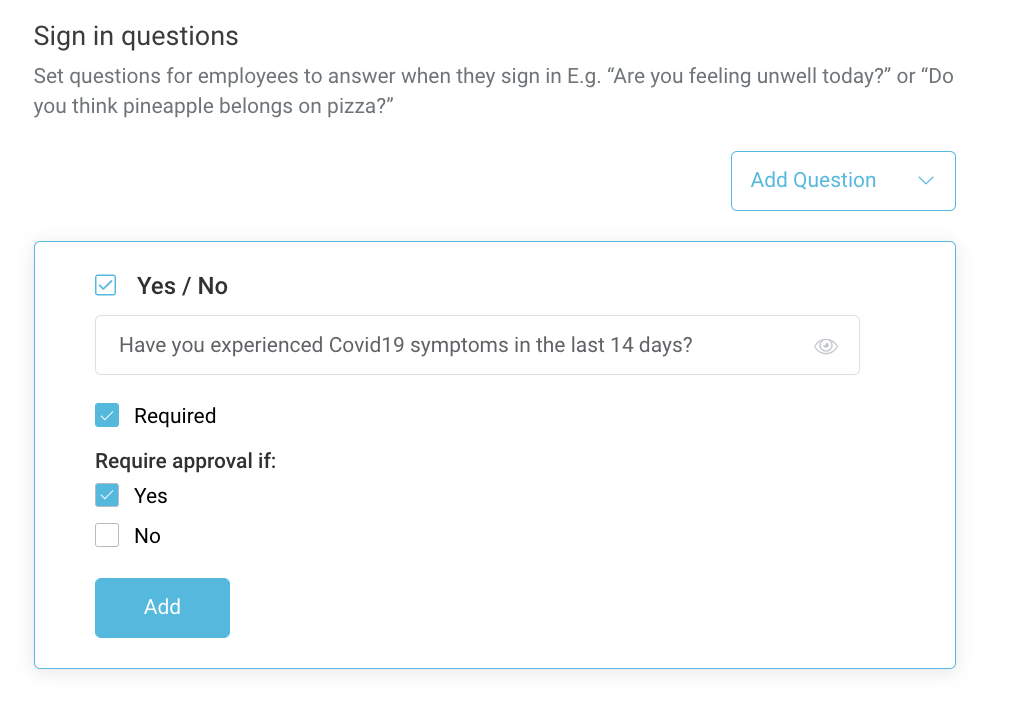Collapse the Add Question menu

(843, 180)
